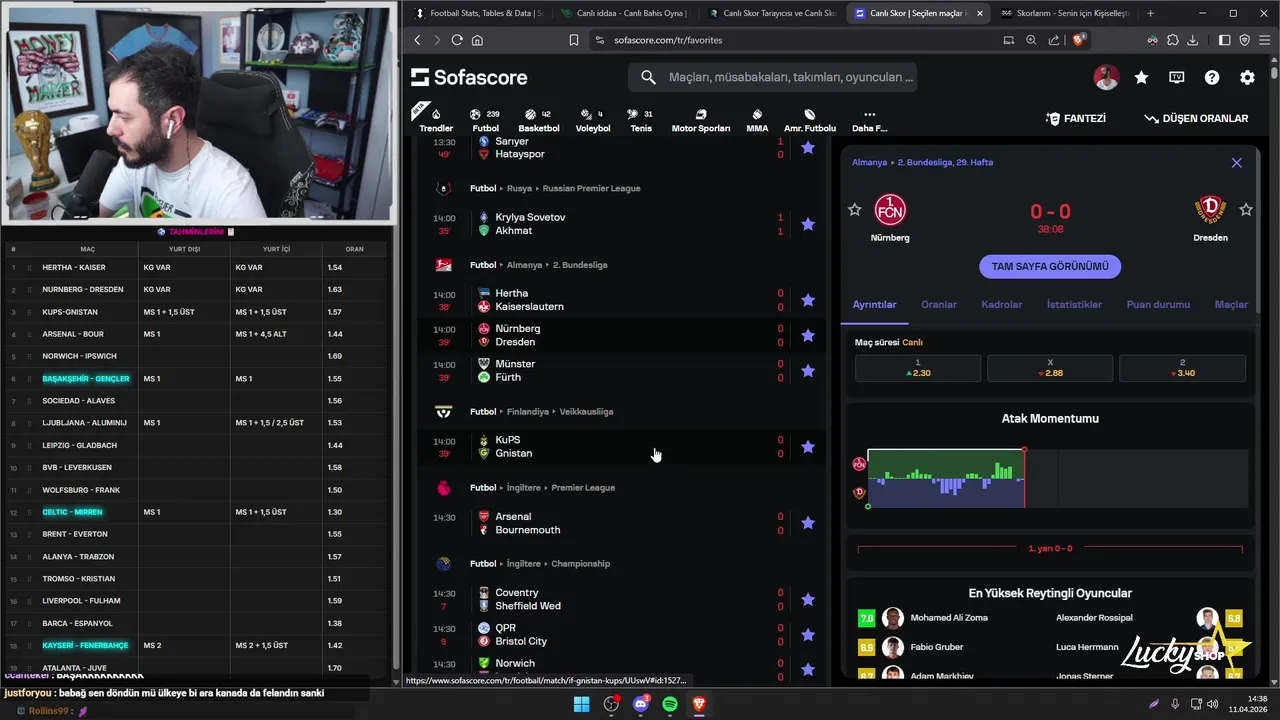Go to browser home page icon

(x=478, y=40)
